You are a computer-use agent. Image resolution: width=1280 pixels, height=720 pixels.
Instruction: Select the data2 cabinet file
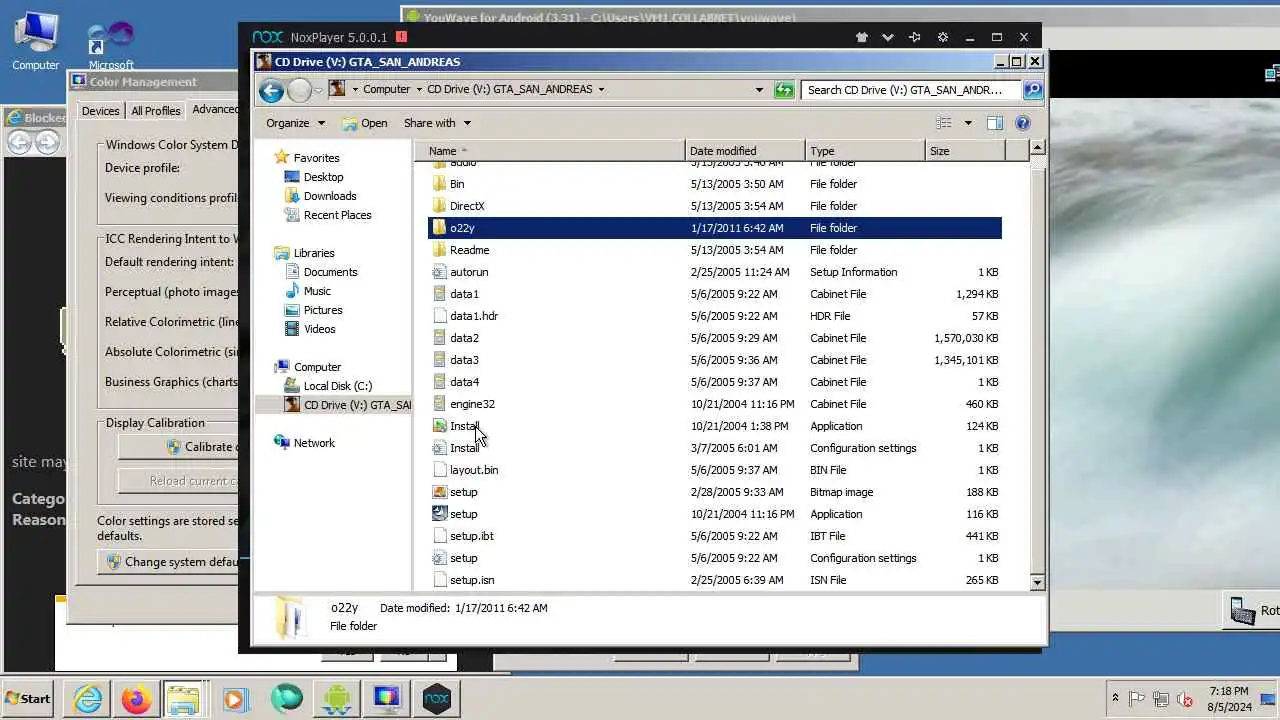(x=464, y=338)
